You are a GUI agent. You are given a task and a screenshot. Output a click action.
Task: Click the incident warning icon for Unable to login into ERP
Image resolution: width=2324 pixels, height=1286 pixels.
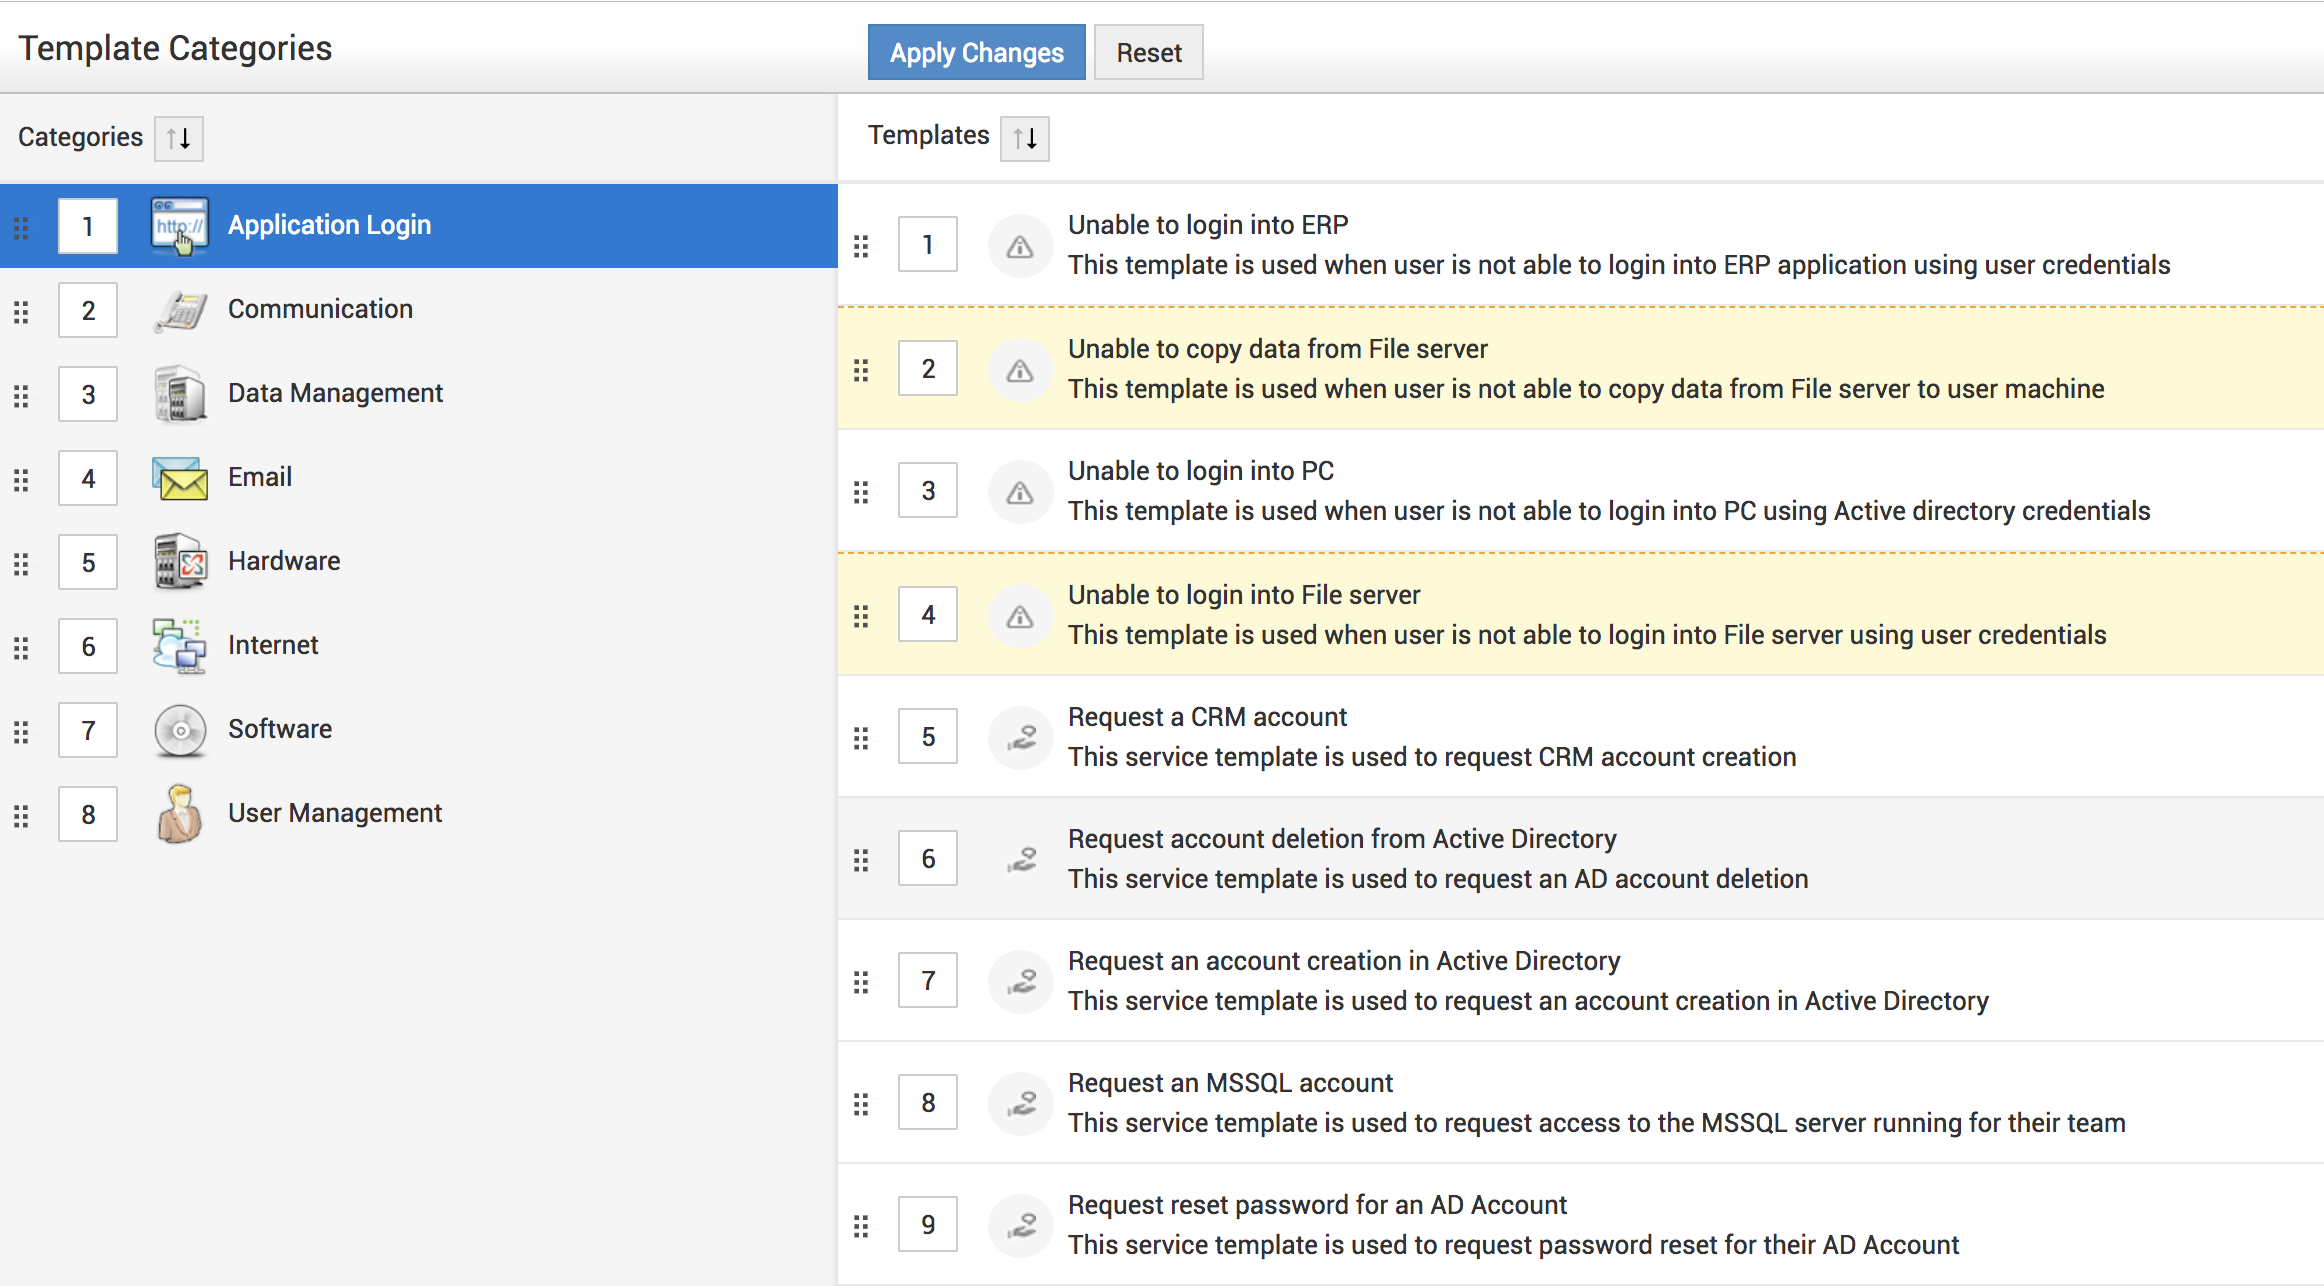1019,246
